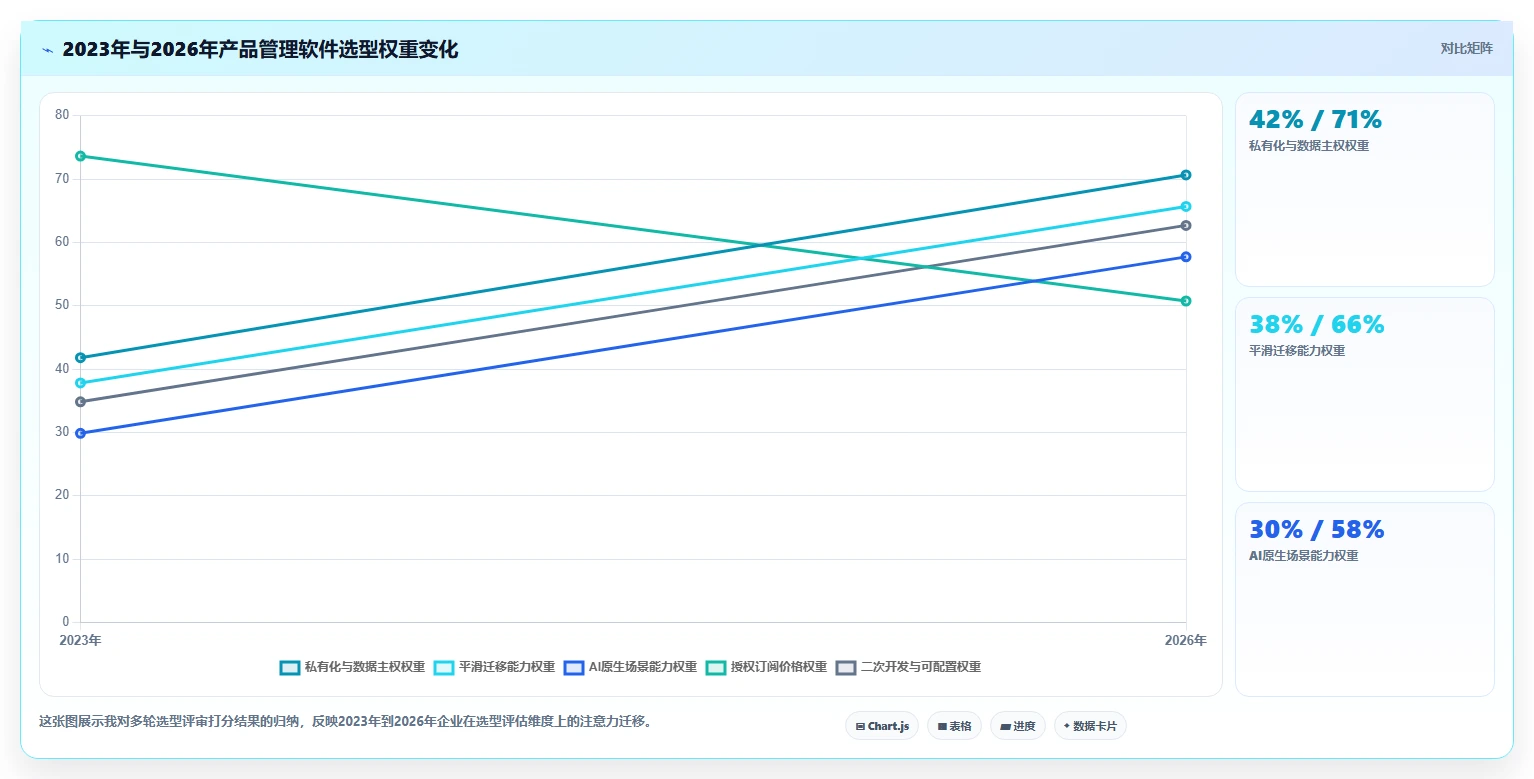The image size is (1534, 779).
Task: Click the AI原生场景能力权重 card caption
Action: pyautogui.click(x=1304, y=556)
